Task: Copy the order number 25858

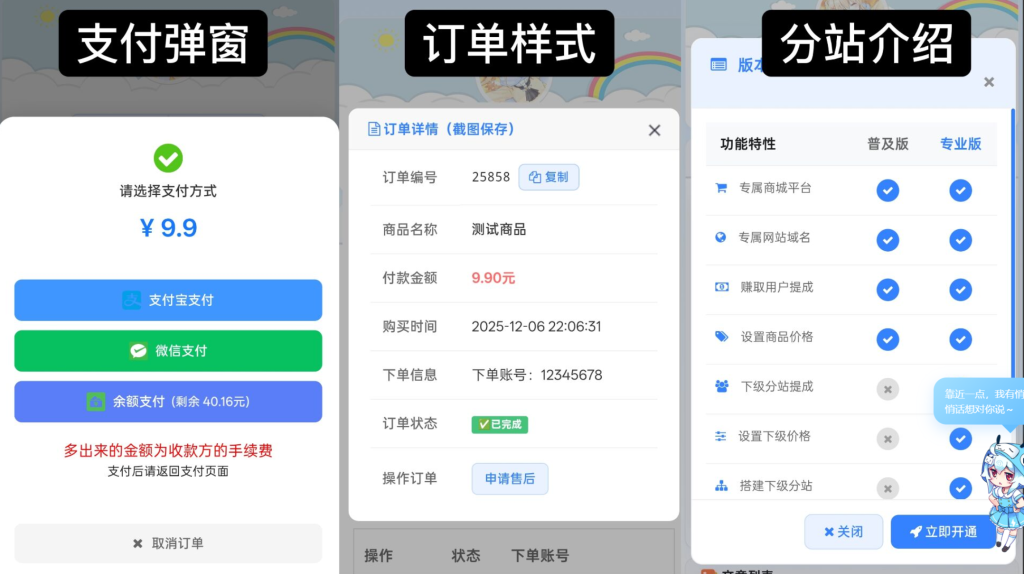Action: point(549,177)
